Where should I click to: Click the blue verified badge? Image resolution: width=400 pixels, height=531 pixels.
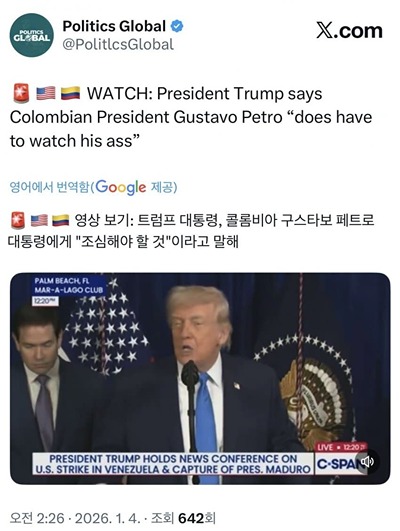[x=176, y=26]
